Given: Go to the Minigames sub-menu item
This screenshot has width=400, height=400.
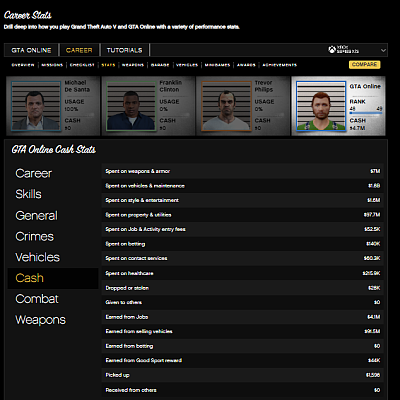Looking at the screenshot, I should coord(217,65).
